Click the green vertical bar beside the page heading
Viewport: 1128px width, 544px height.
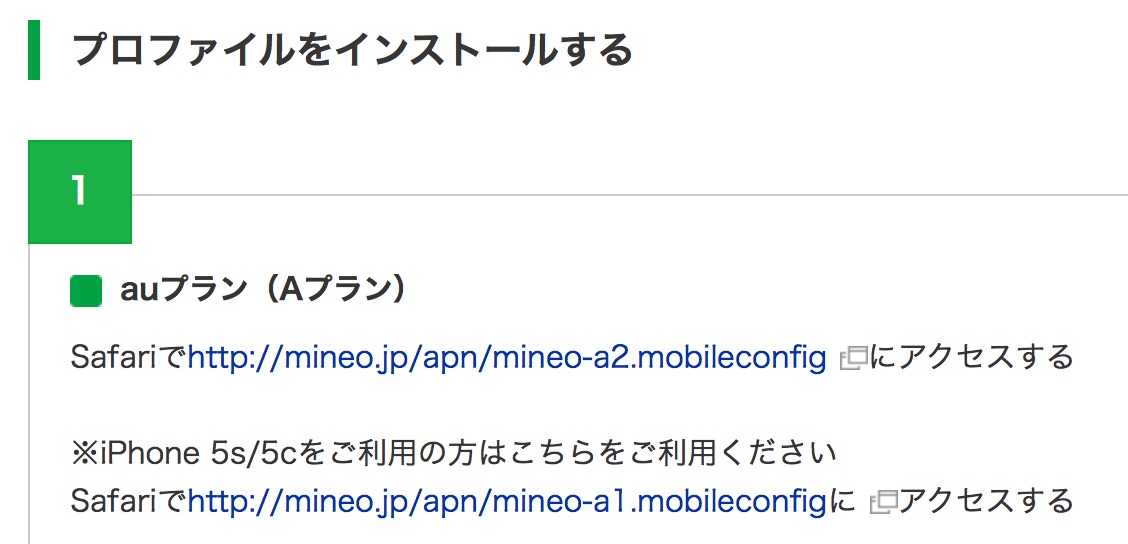[x=34, y=48]
